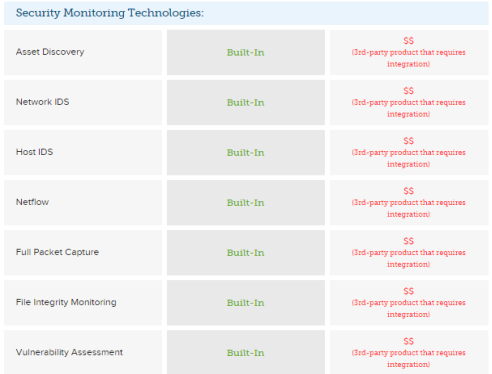
Task: Click the Network IDS label
Action: coord(43,102)
